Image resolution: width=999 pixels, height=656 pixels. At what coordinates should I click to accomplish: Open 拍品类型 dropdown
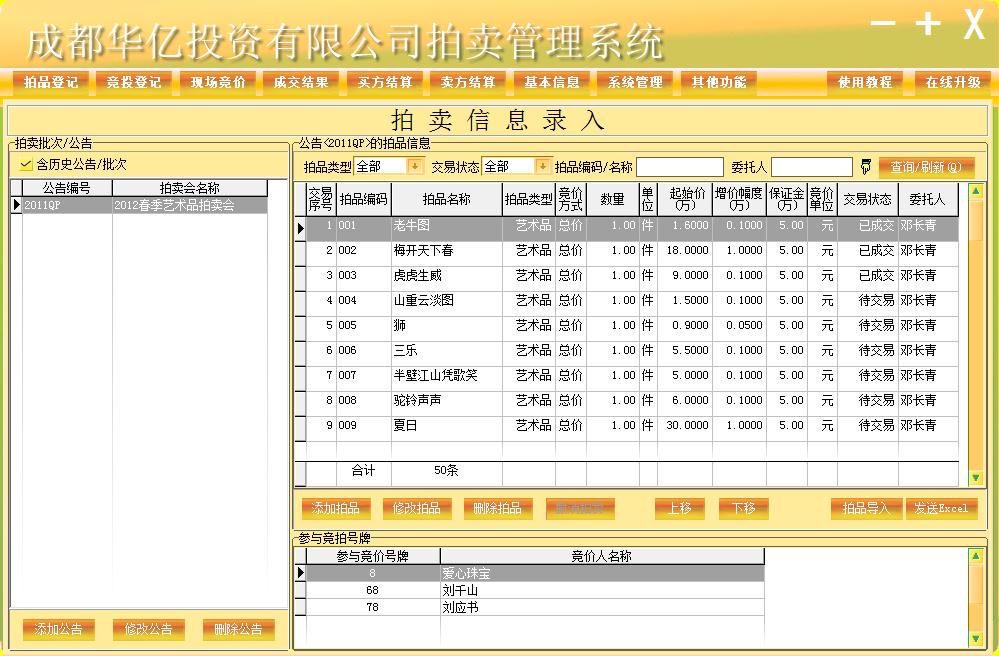click(414, 166)
